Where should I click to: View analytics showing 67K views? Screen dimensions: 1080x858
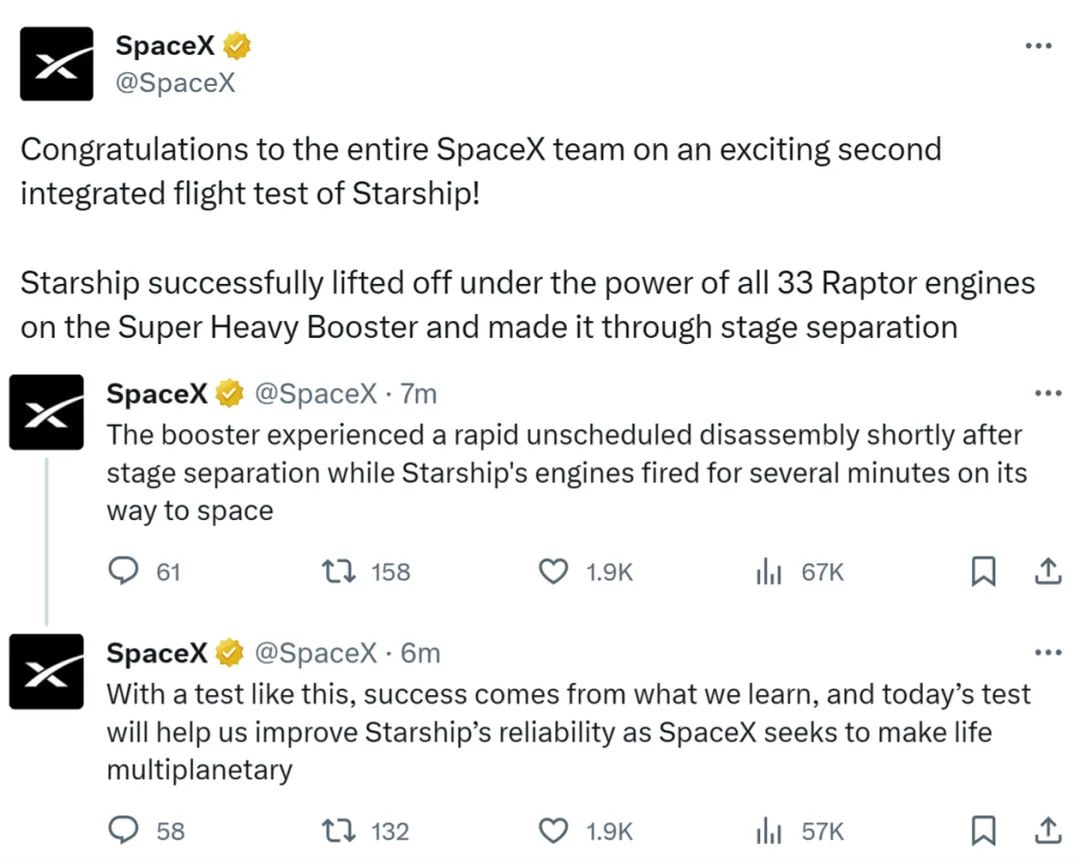tap(768, 571)
